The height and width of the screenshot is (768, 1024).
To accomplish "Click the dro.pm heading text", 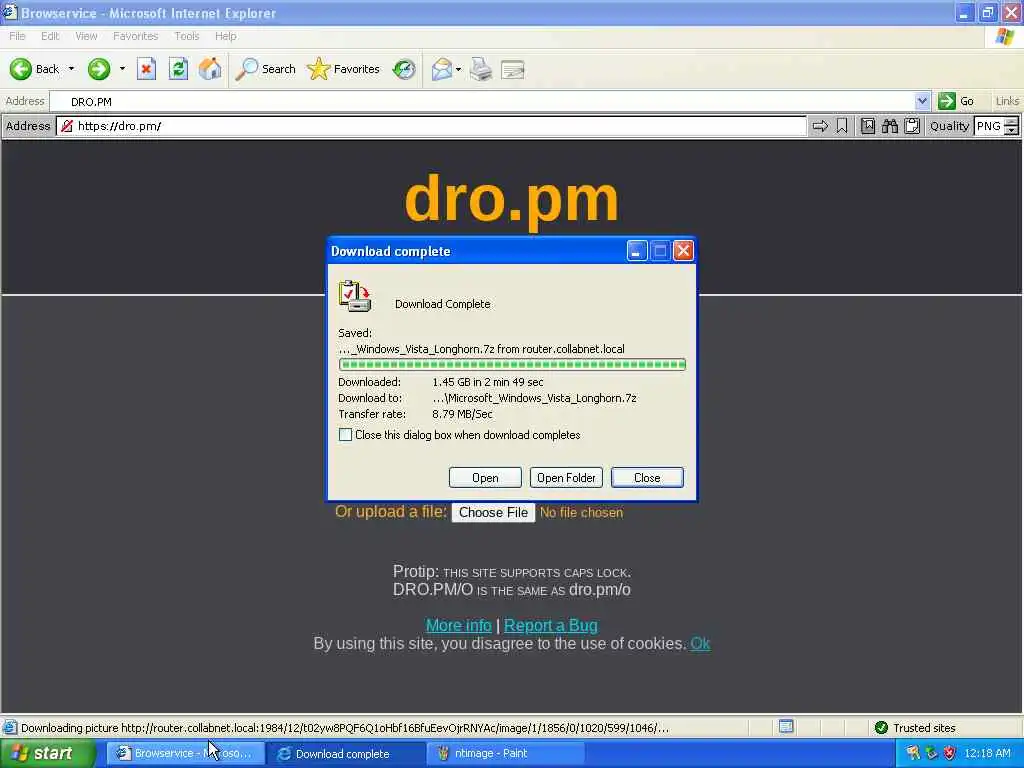I will coord(511,200).
